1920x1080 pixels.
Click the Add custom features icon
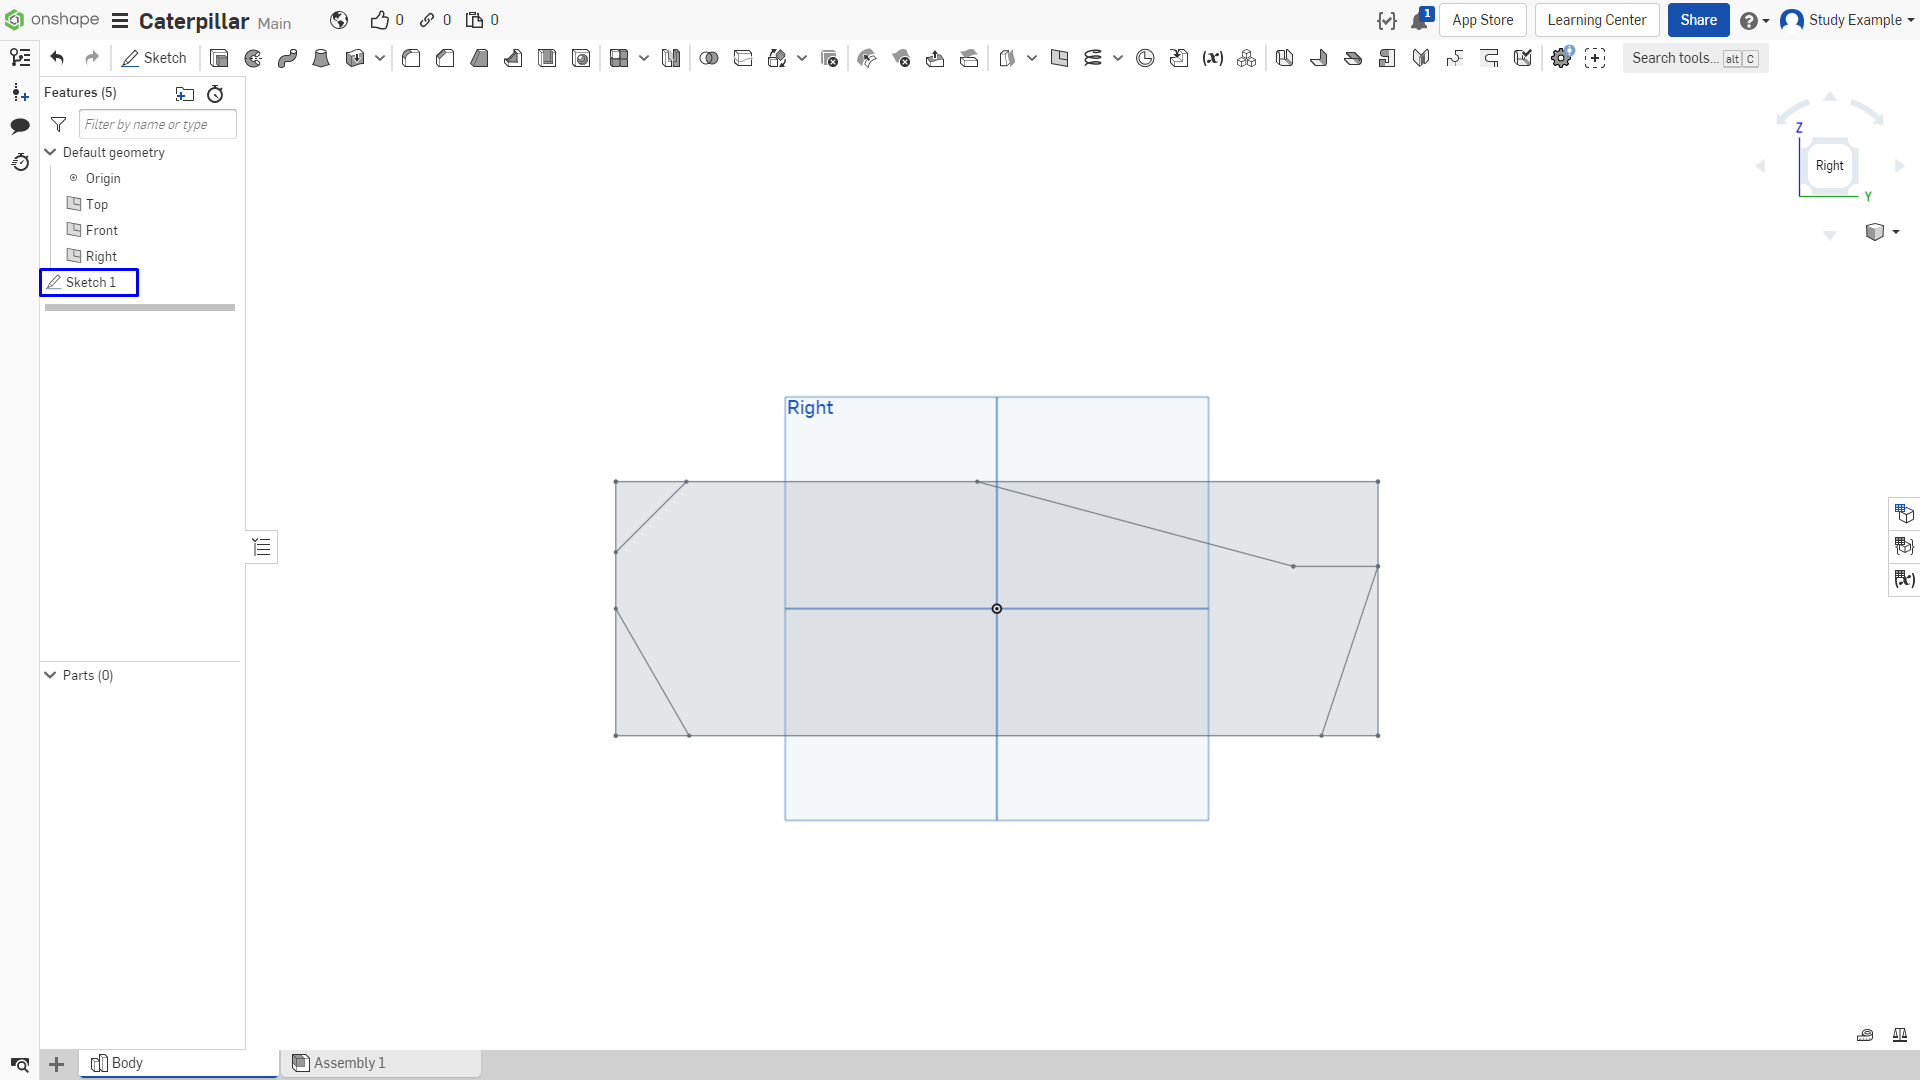tap(1595, 58)
